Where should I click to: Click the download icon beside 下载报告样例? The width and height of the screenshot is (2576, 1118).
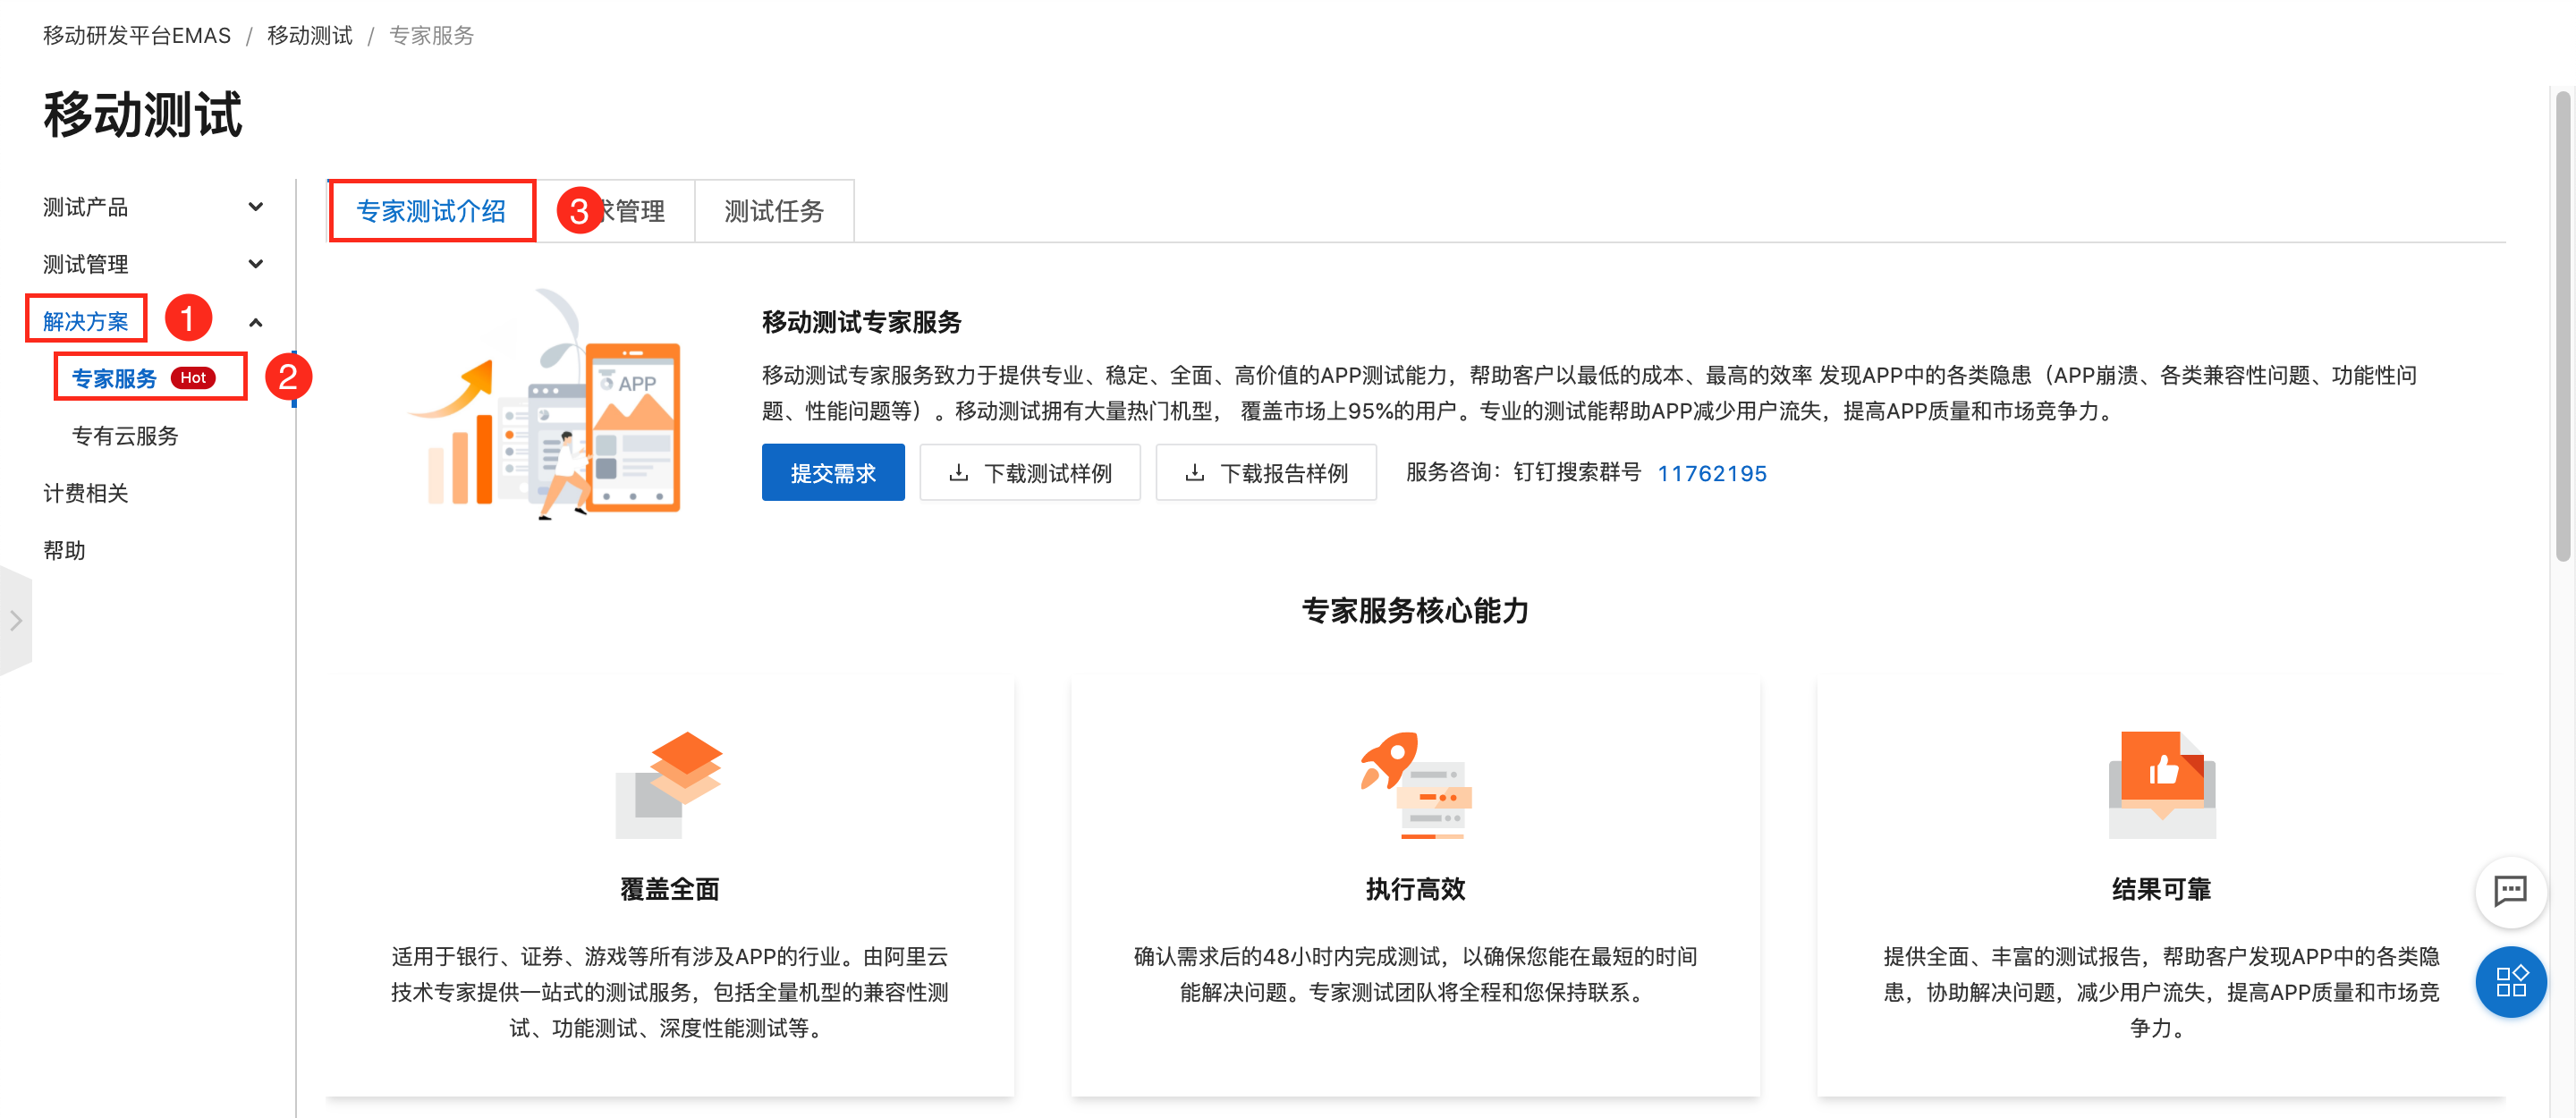click(x=1194, y=472)
